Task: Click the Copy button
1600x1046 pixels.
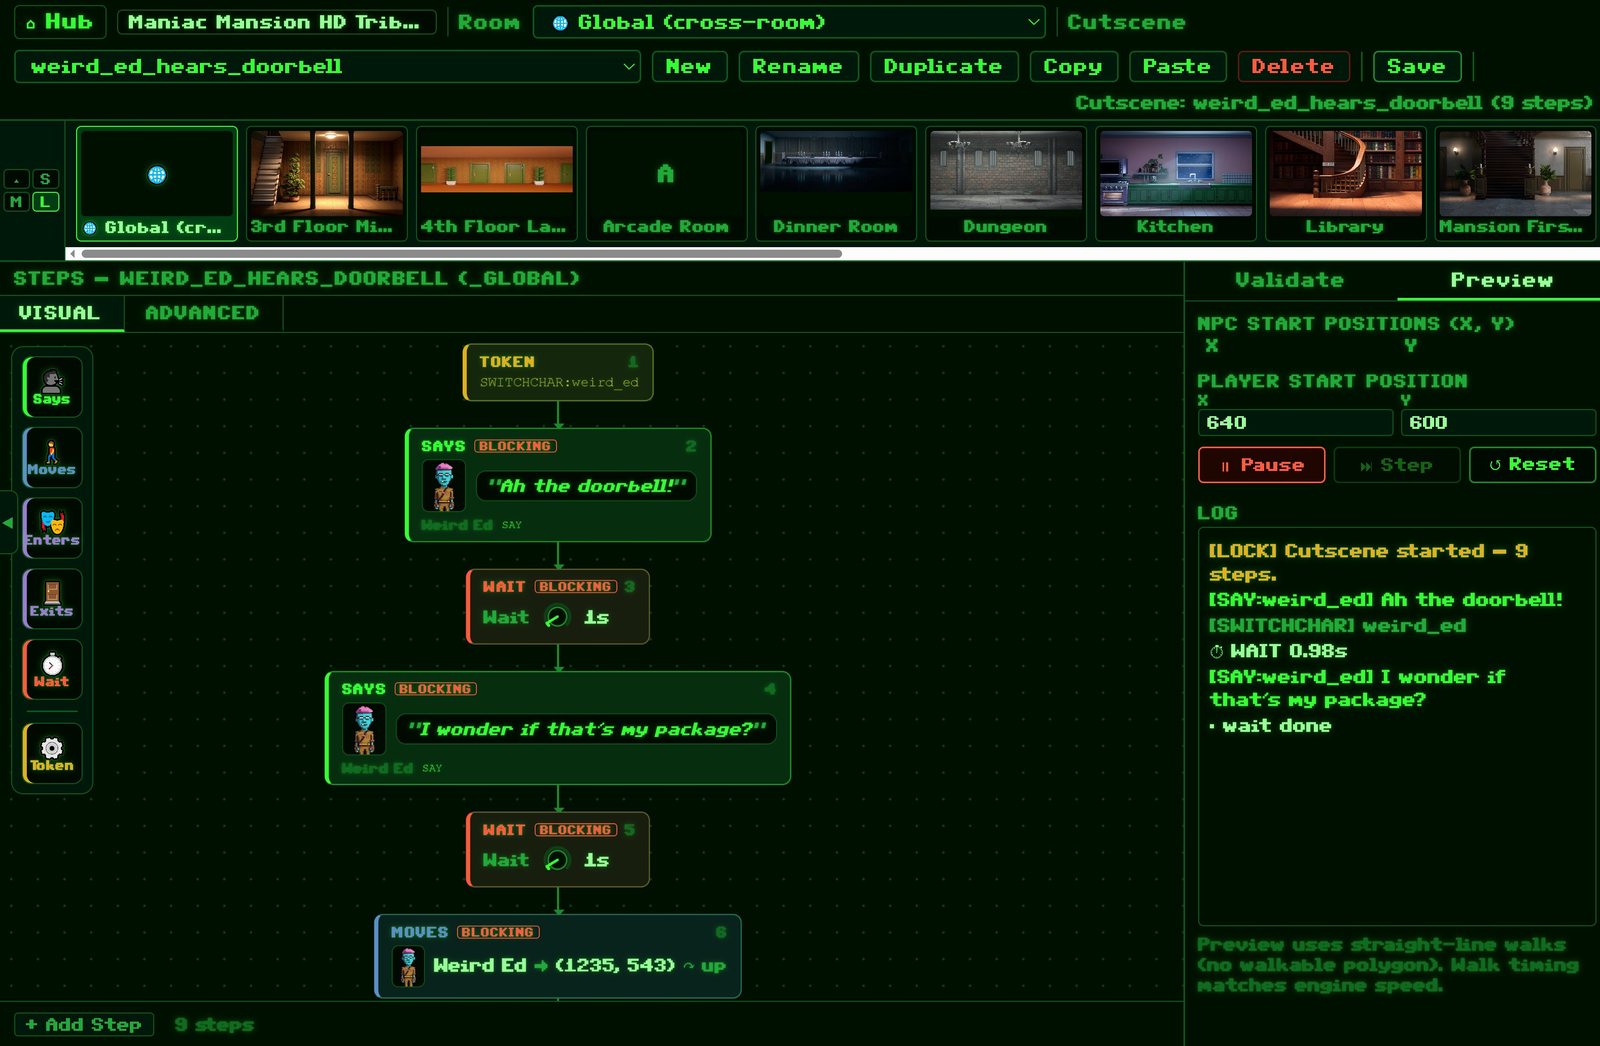Action: point(1073,66)
